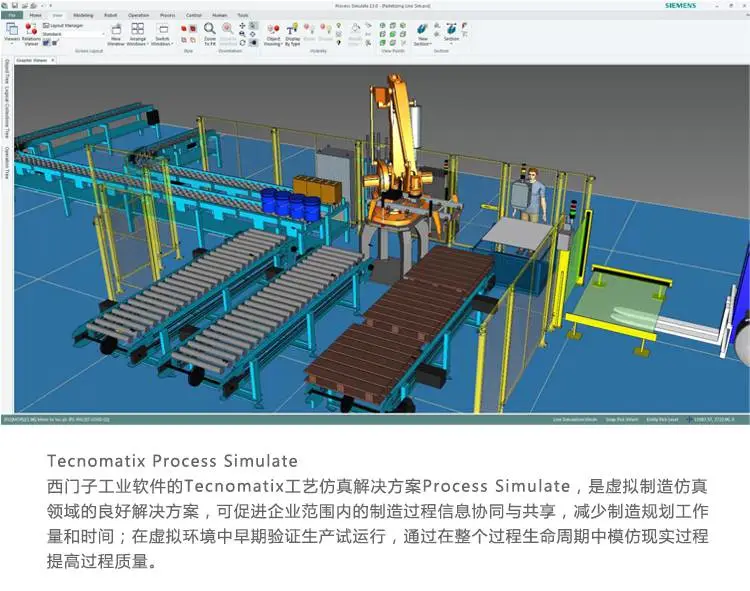The image size is (750, 591).
Task: Click the pan arrows icon in Orientation
Action: (x=243, y=26)
